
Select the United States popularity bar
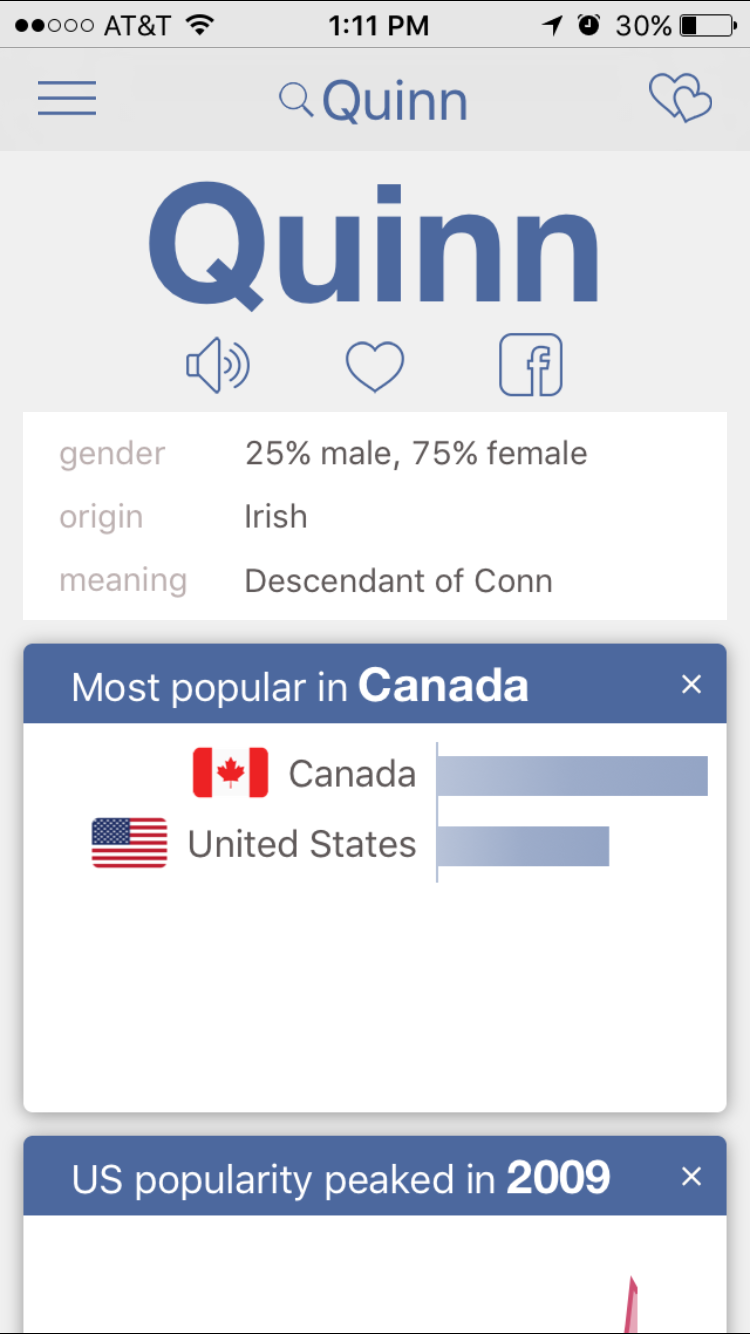(x=523, y=846)
